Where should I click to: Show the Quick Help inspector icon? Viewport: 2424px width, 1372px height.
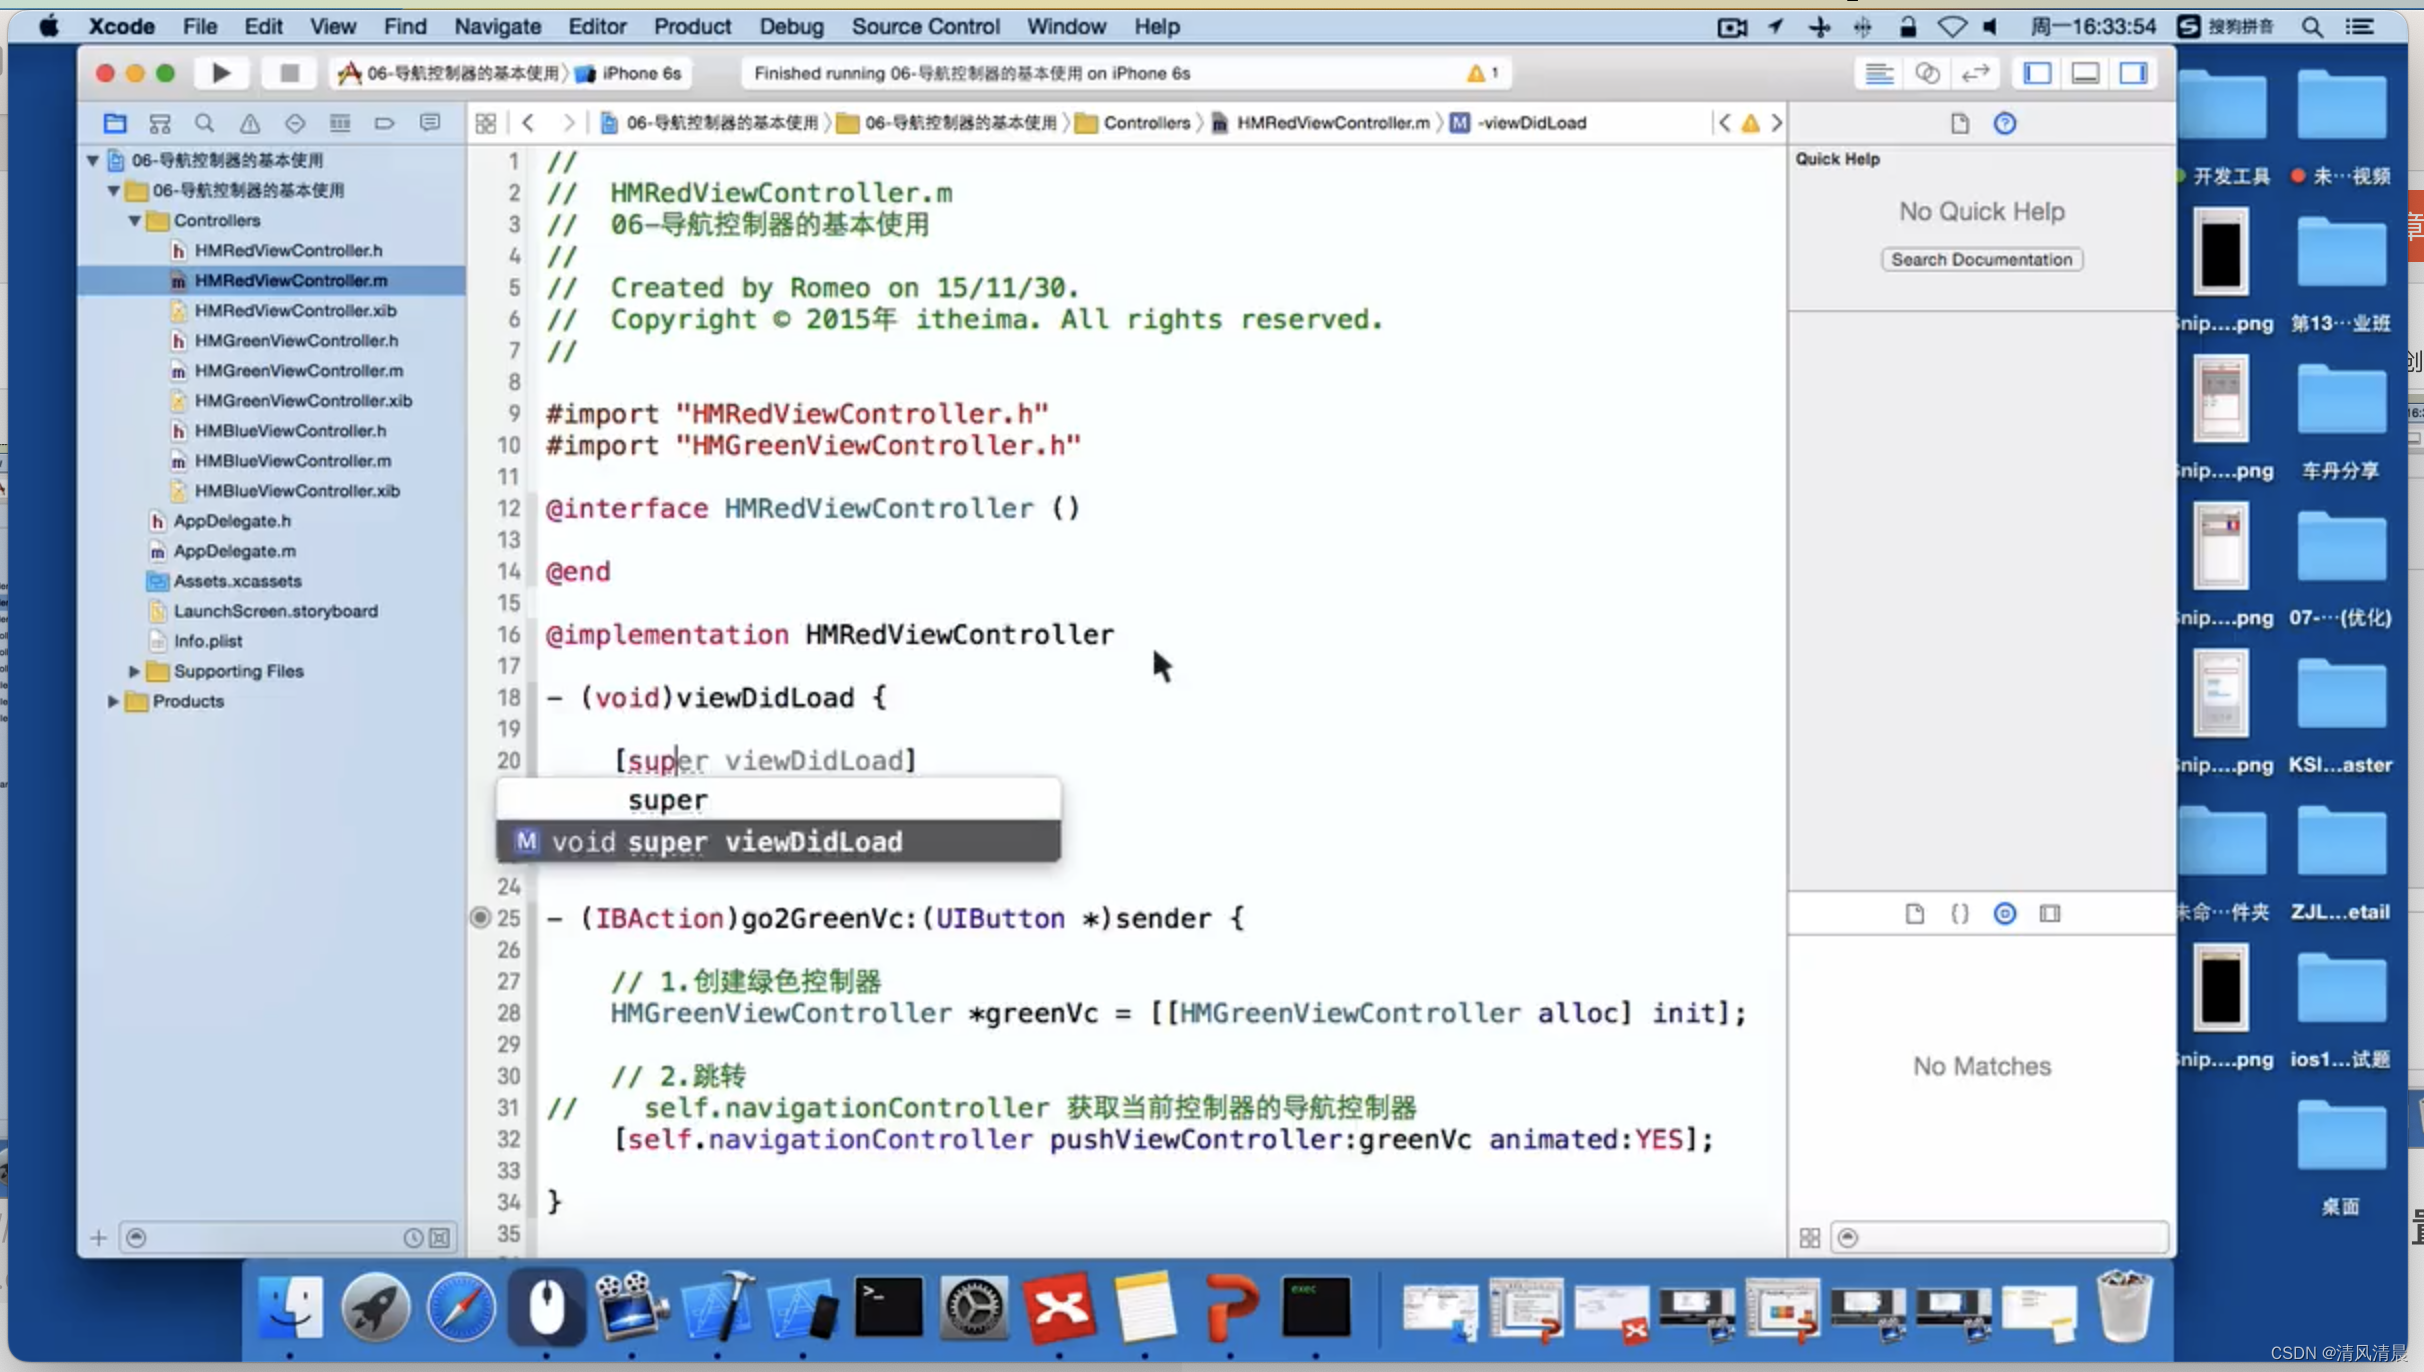pyautogui.click(x=2004, y=123)
